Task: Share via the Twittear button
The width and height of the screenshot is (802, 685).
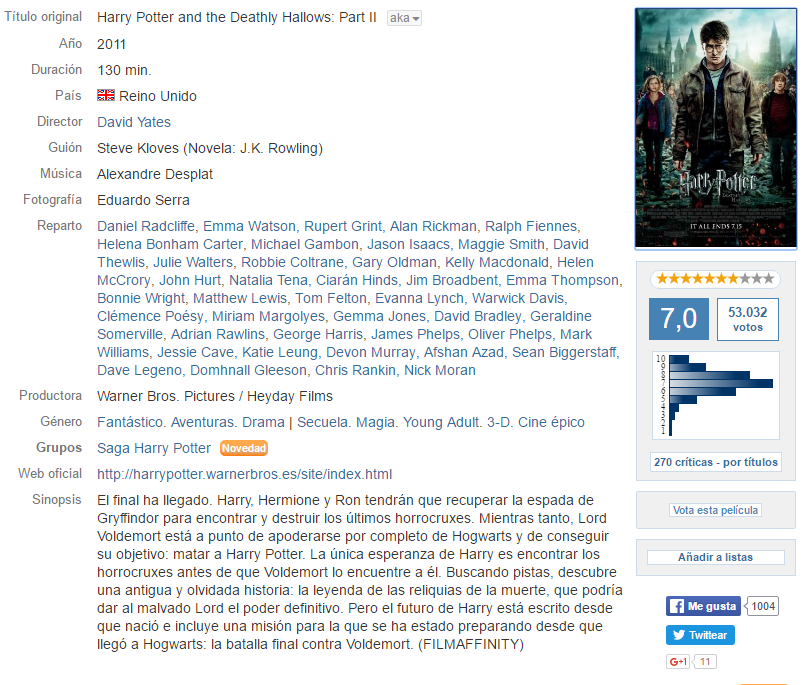Action: pos(700,635)
